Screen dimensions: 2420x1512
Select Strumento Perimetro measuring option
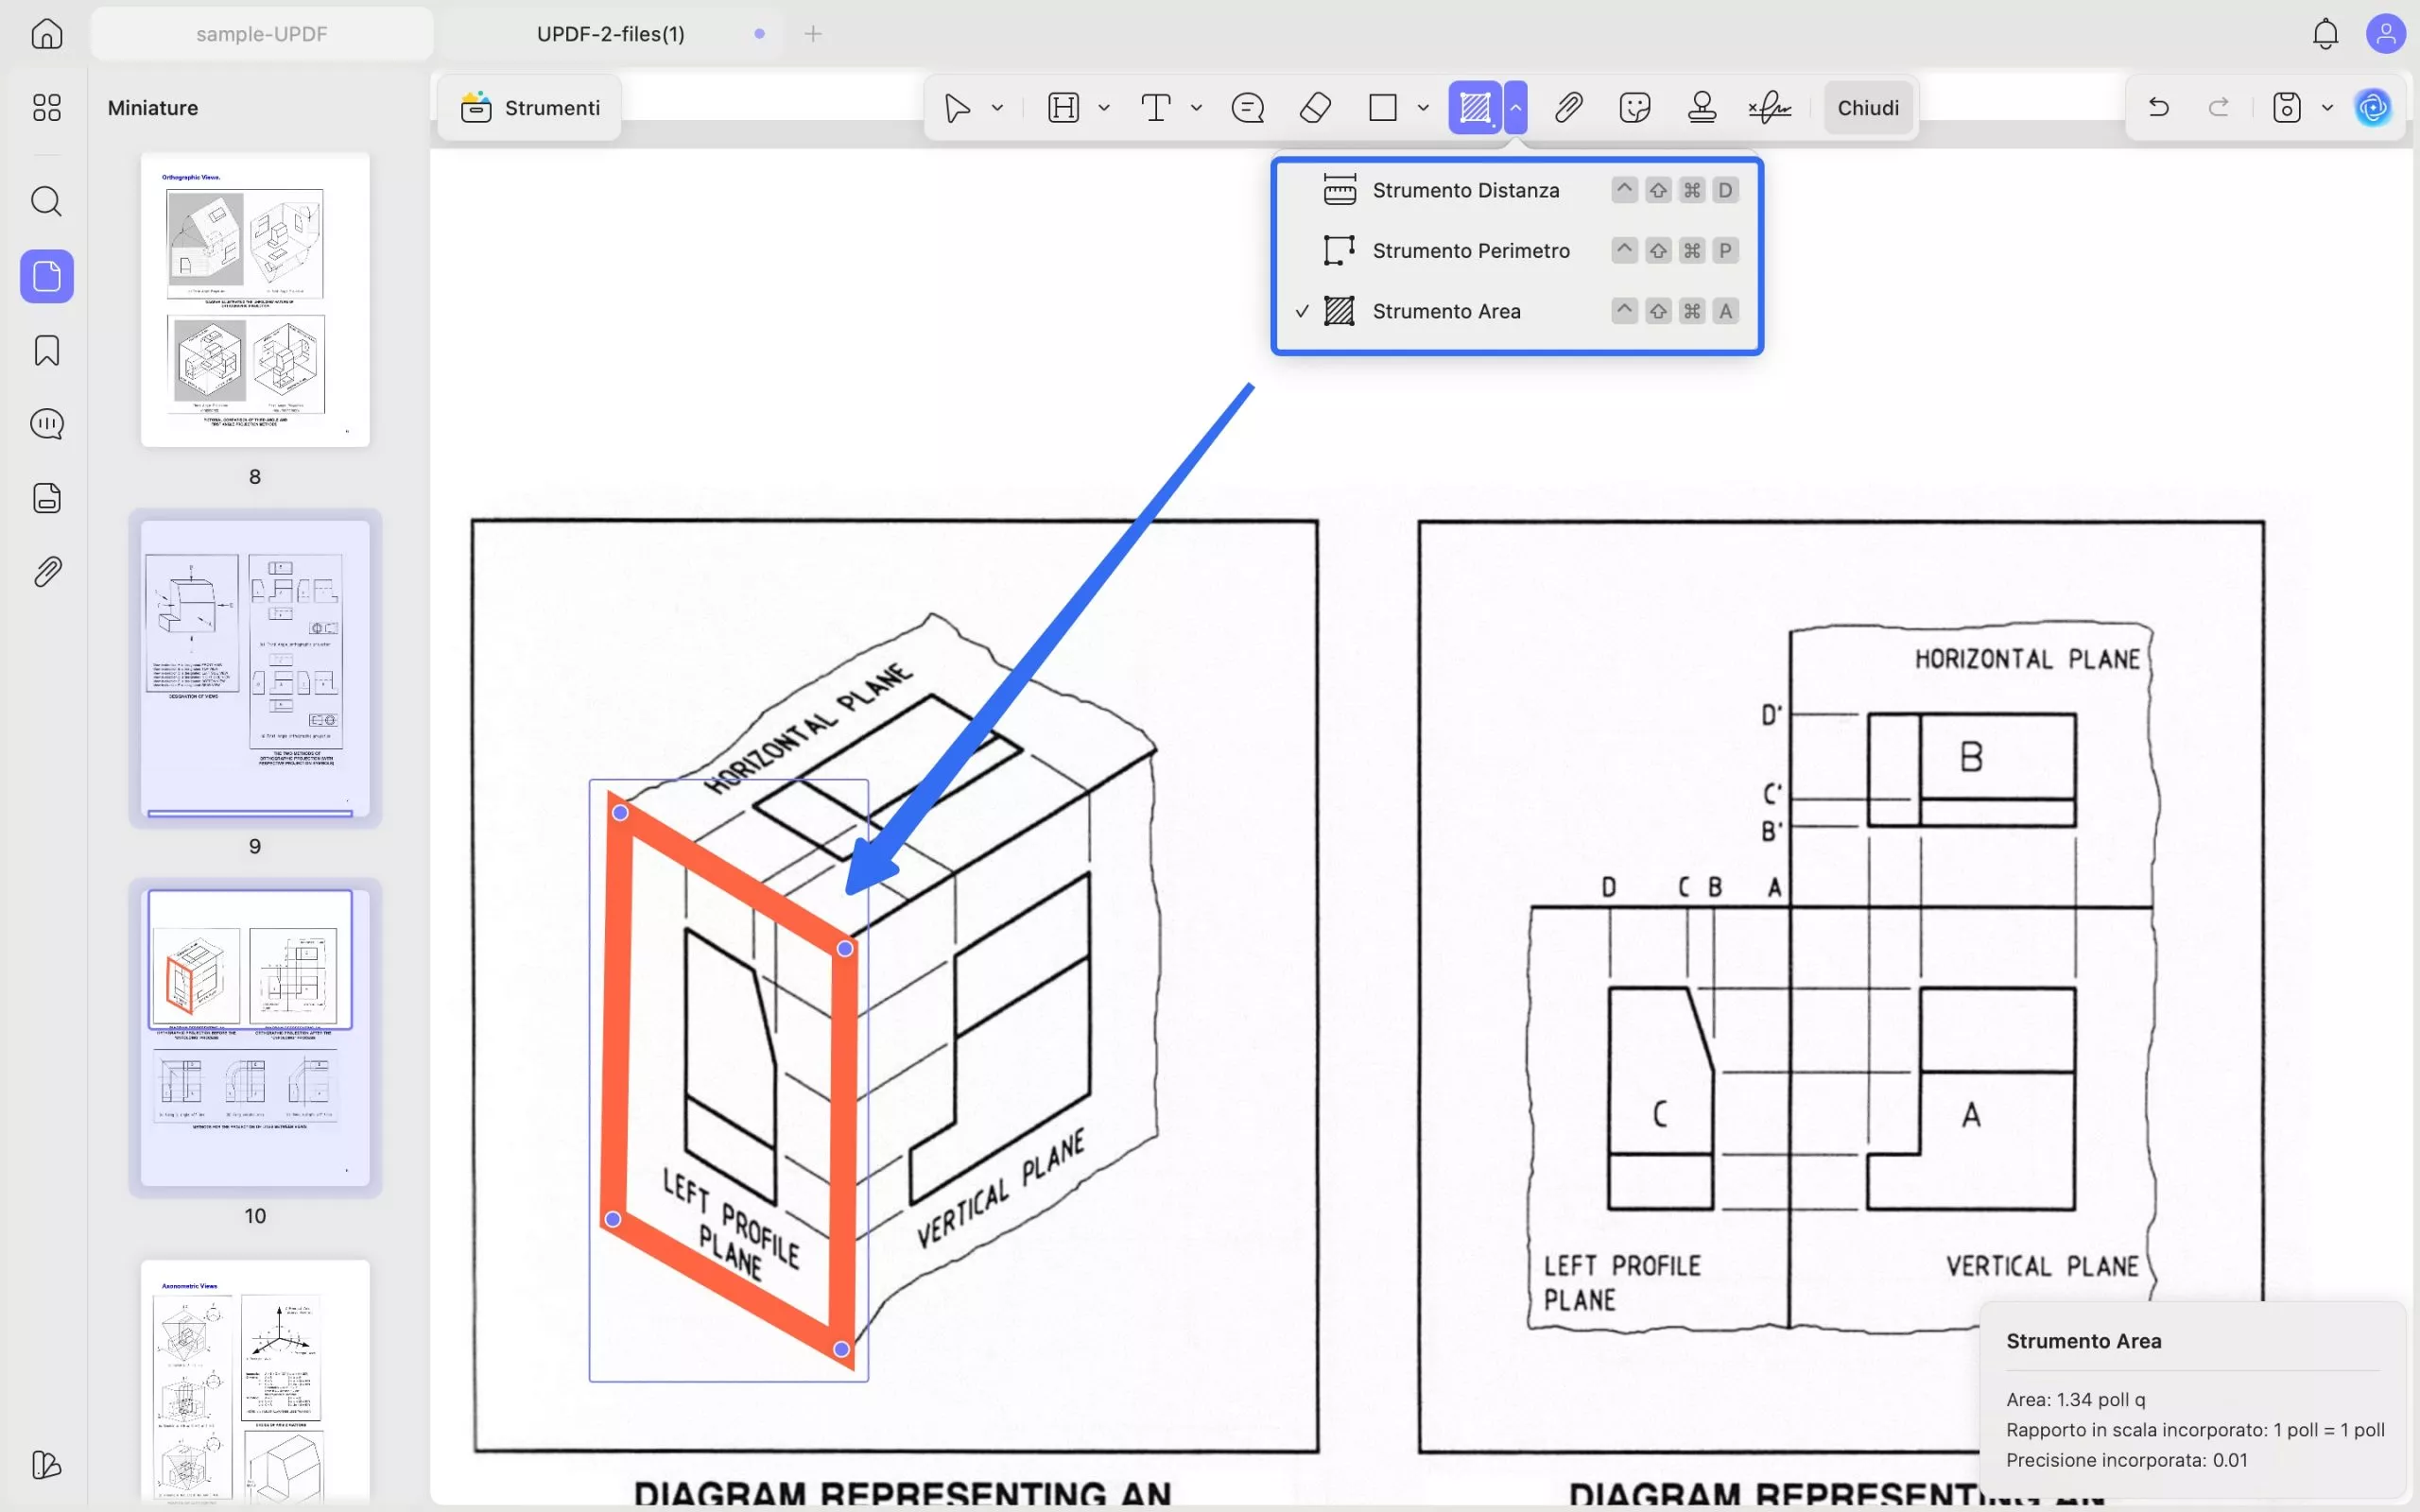pyautogui.click(x=1470, y=251)
